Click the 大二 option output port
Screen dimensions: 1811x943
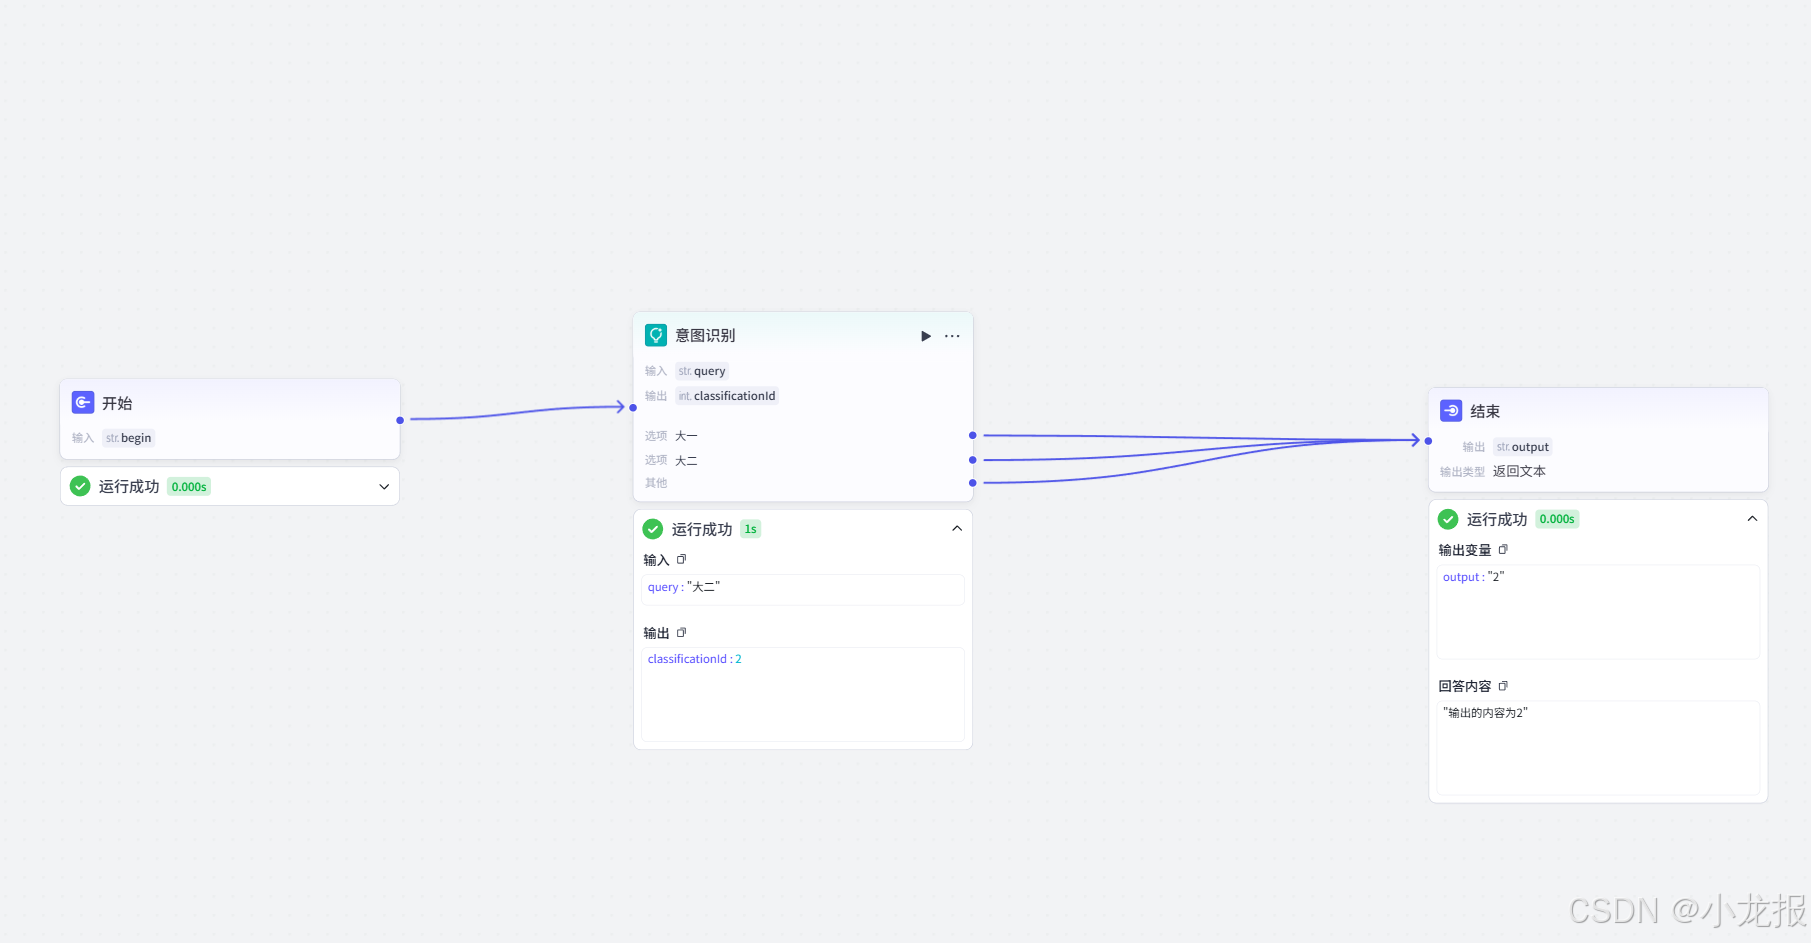pyautogui.click(x=972, y=460)
